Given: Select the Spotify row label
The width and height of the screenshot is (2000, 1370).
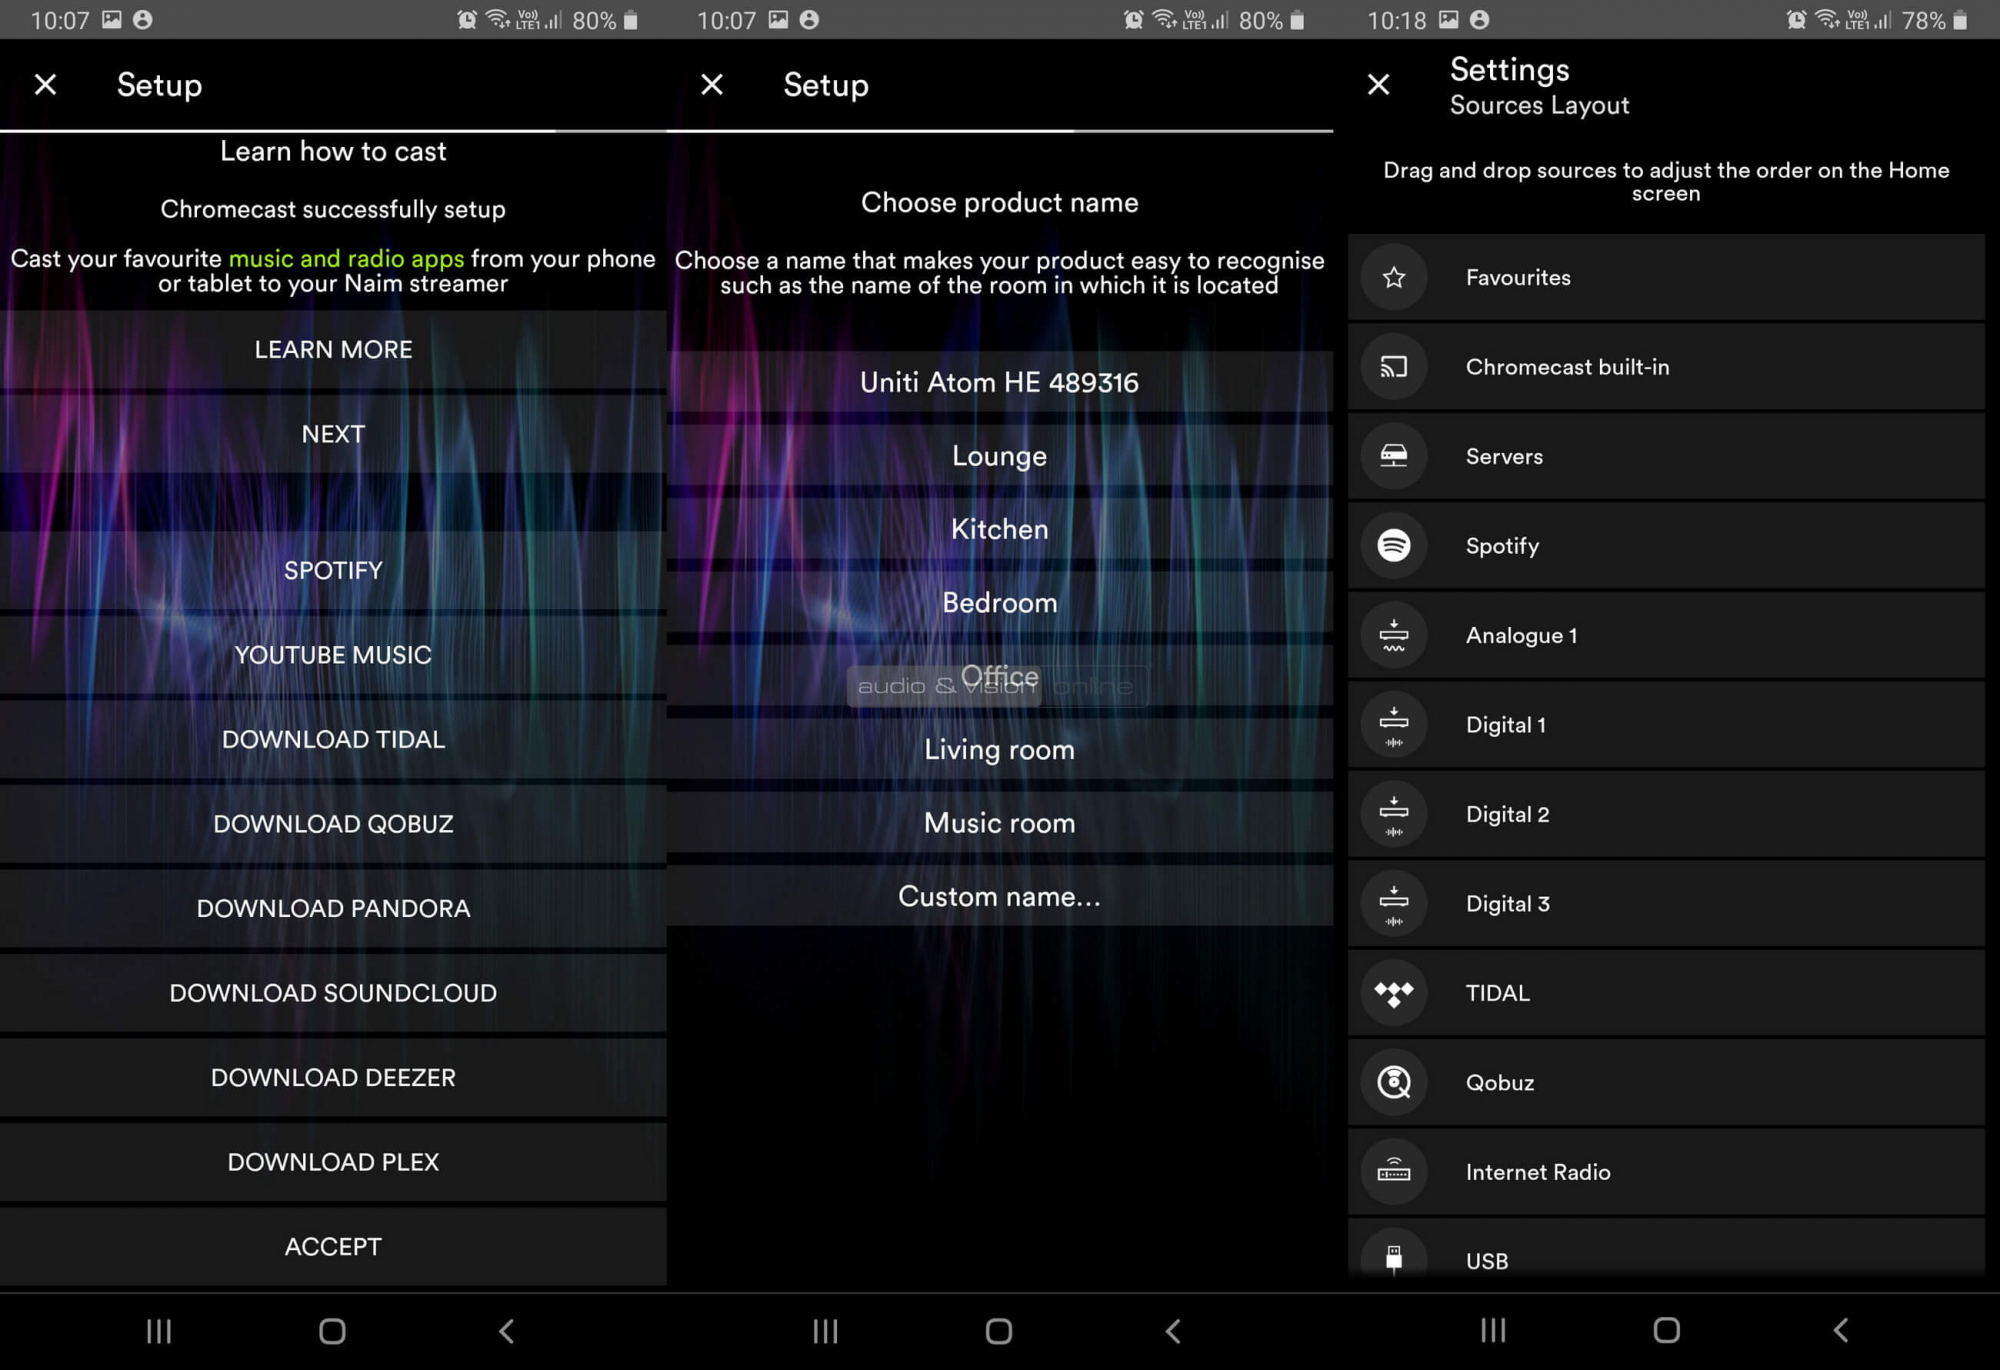Looking at the screenshot, I should point(1502,546).
